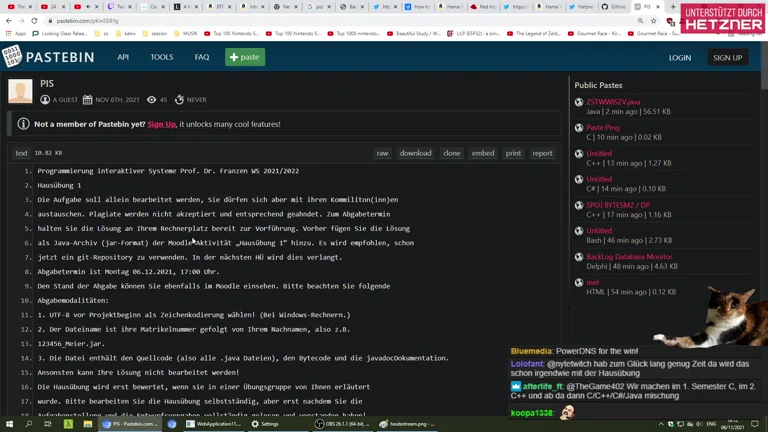Click the Sign Up link in banner
The image size is (768, 432).
pyautogui.click(x=161, y=124)
